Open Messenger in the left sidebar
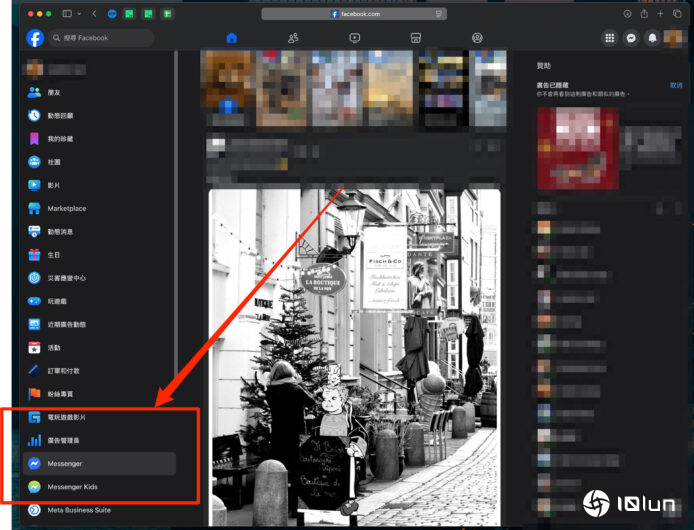 65,464
